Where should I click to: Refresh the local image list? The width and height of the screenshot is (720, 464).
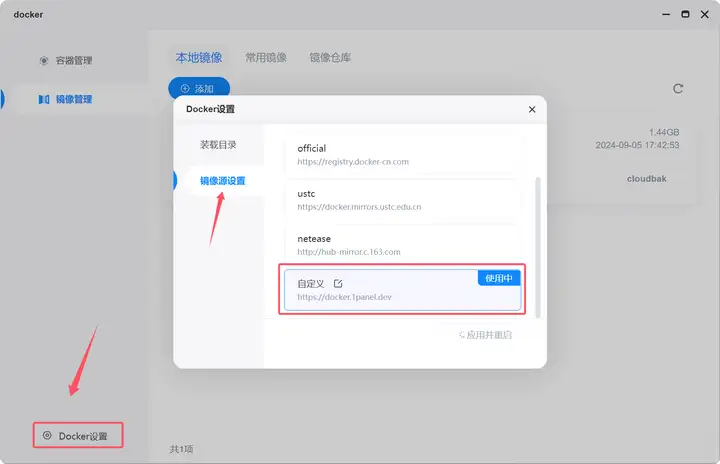pyautogui.click(x=678, y=89)
